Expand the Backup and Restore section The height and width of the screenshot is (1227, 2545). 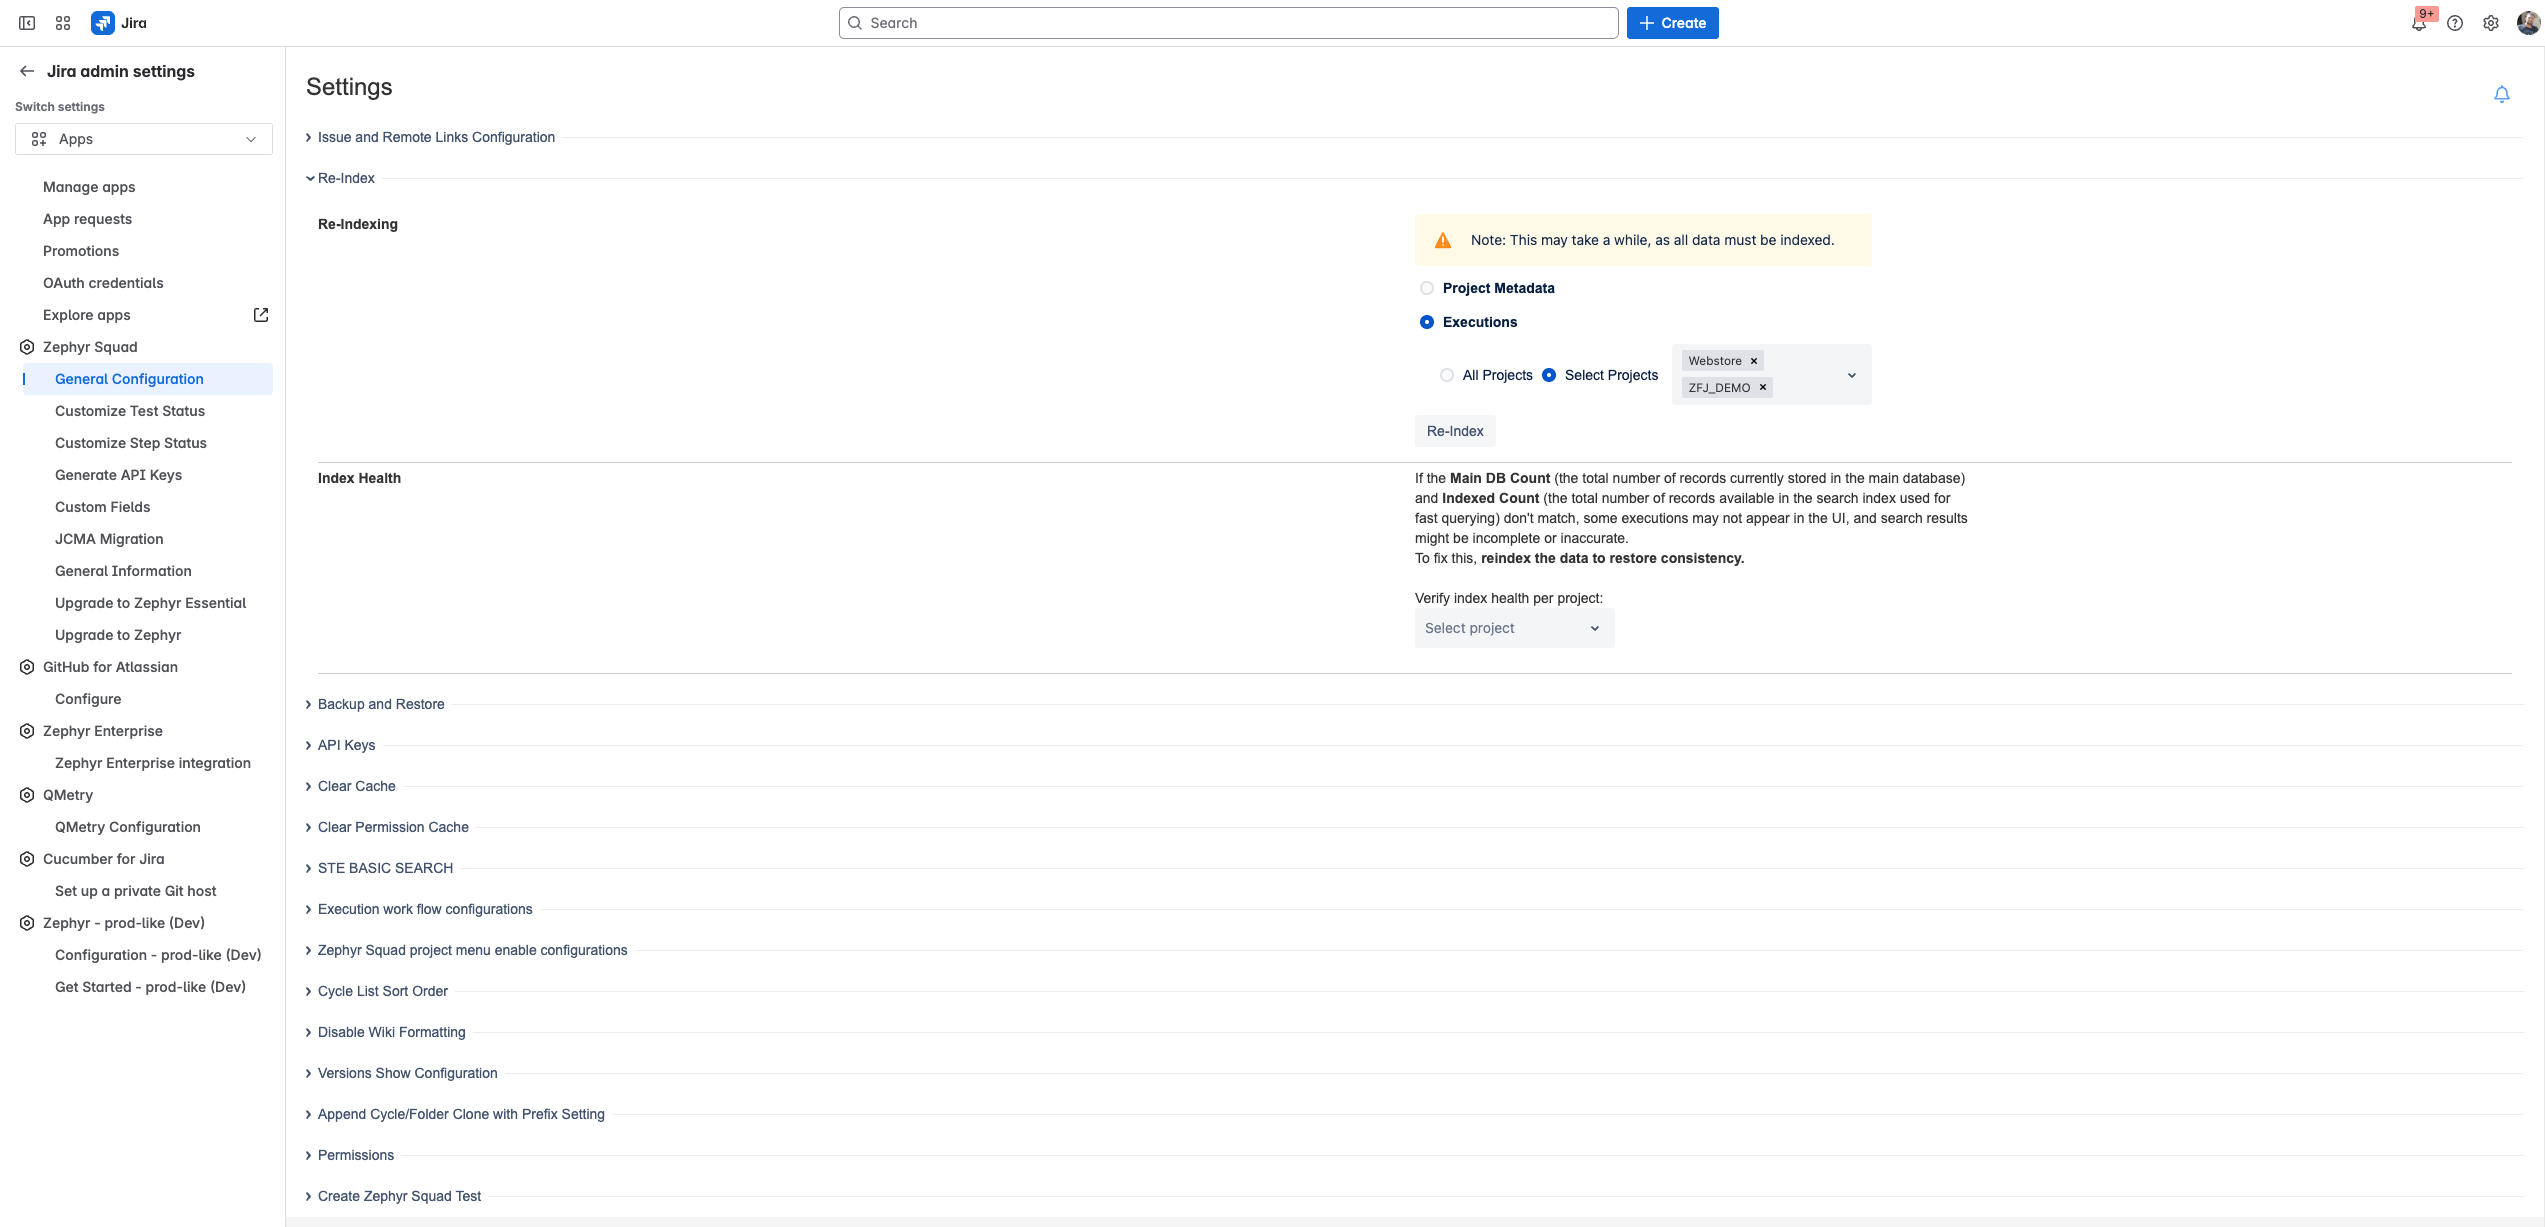point(381,704)
